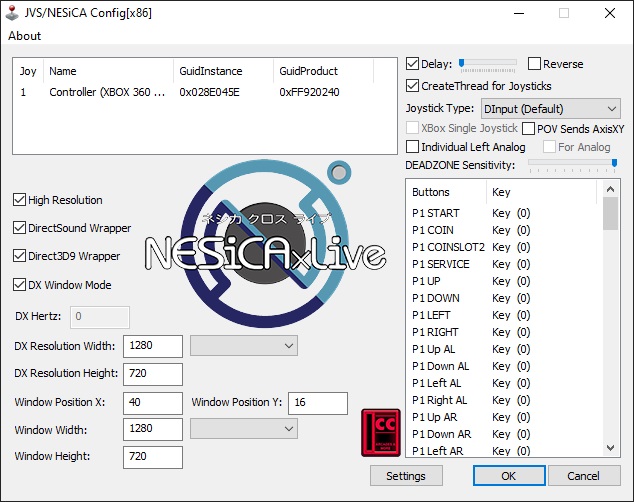Screen dimensions: 634x502
Task: Select the P1 COINSLOT2 row
Action: [503, 247]
